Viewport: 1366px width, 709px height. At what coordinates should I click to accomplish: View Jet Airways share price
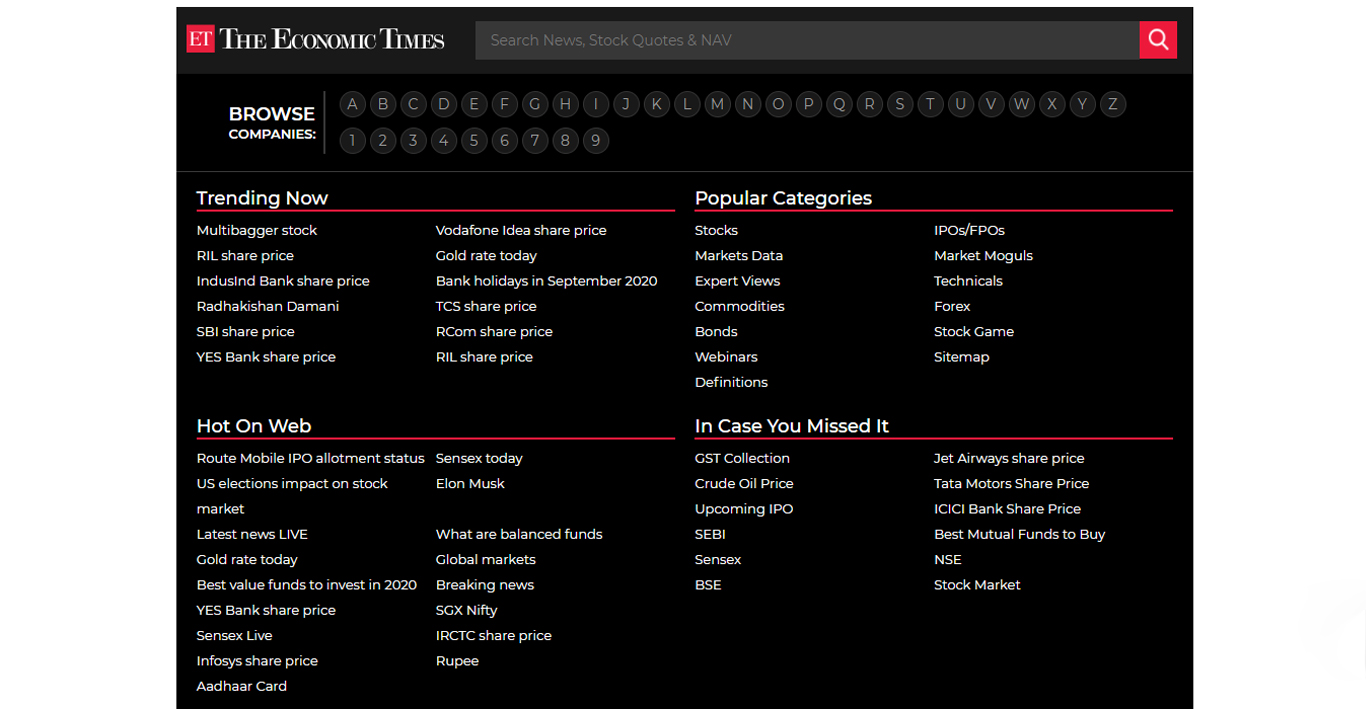click(x=1009, y=458)
